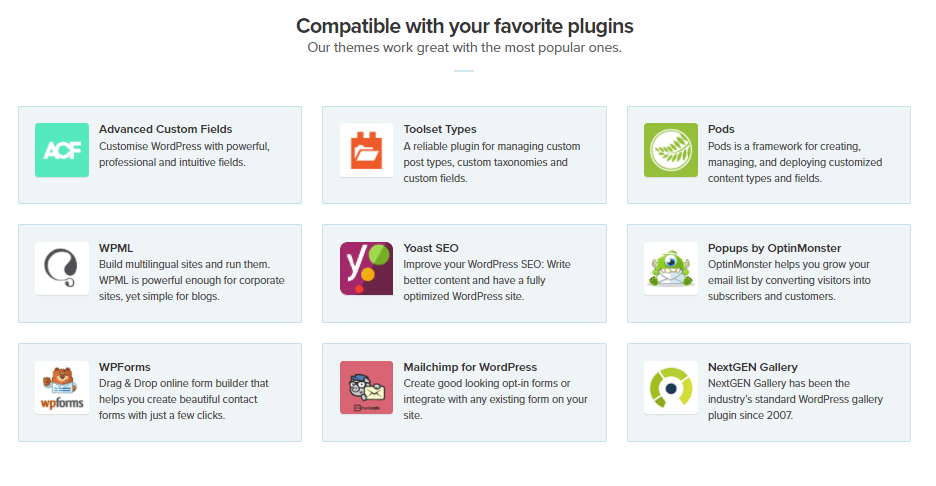The image size is (936, 486).
Task: Click the NextGEN Gallery heading
Action: click(753, 367)
